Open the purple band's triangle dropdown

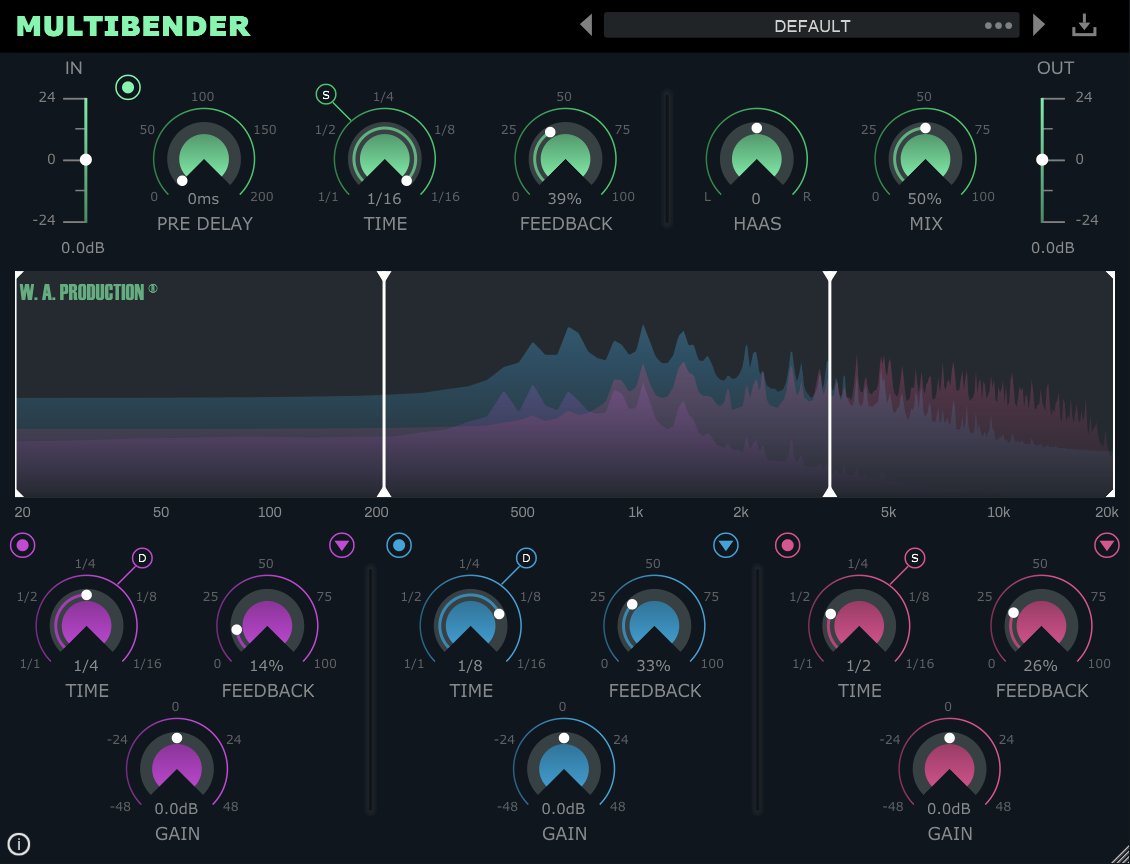341,545
